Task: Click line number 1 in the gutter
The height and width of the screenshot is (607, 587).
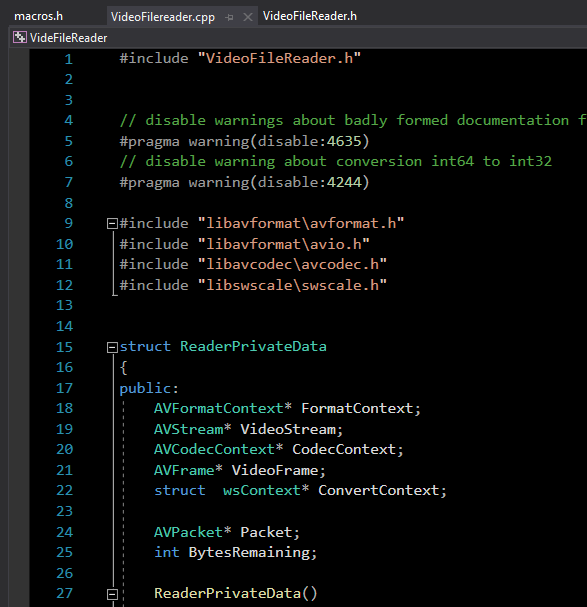Action: point(69,59)
